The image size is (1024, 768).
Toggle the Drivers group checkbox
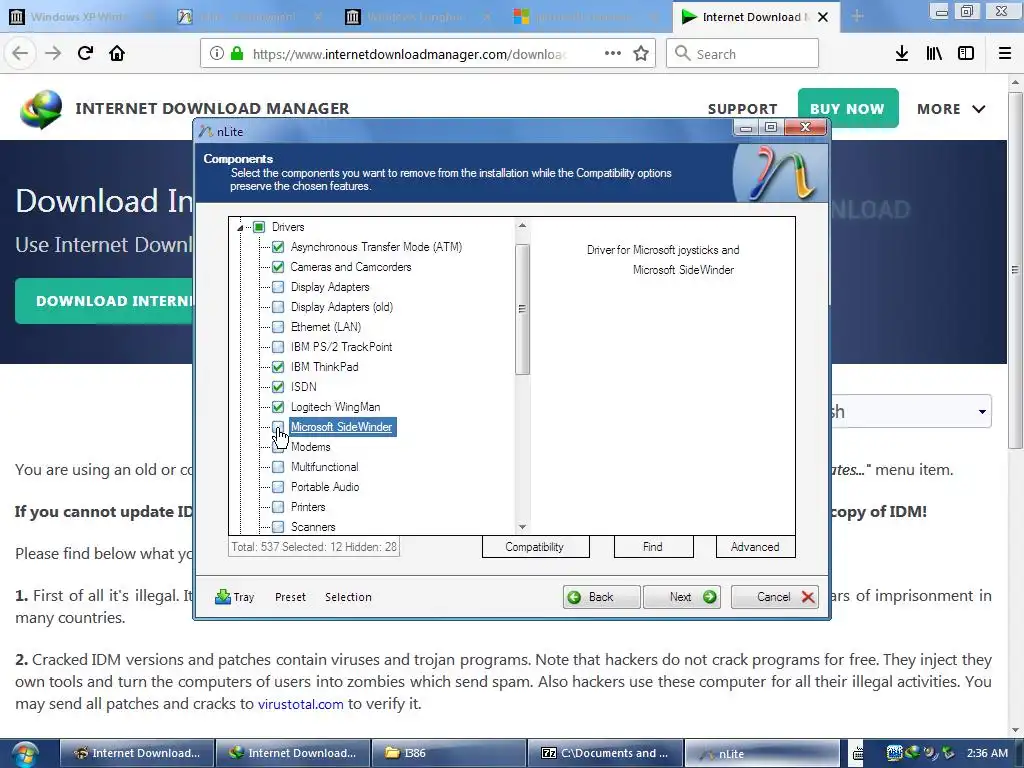259,227
